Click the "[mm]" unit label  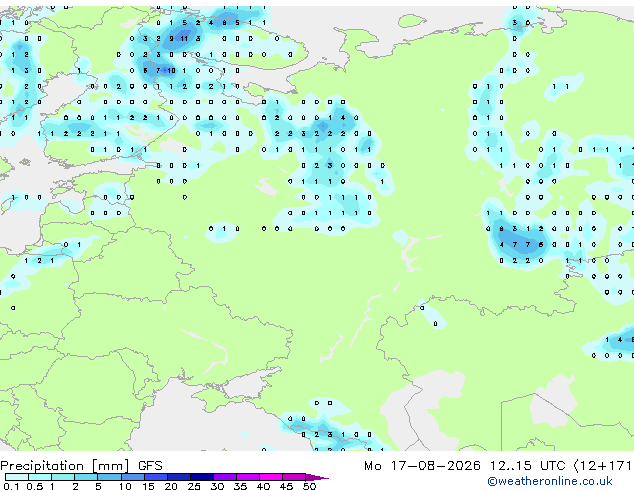(111, 466)
